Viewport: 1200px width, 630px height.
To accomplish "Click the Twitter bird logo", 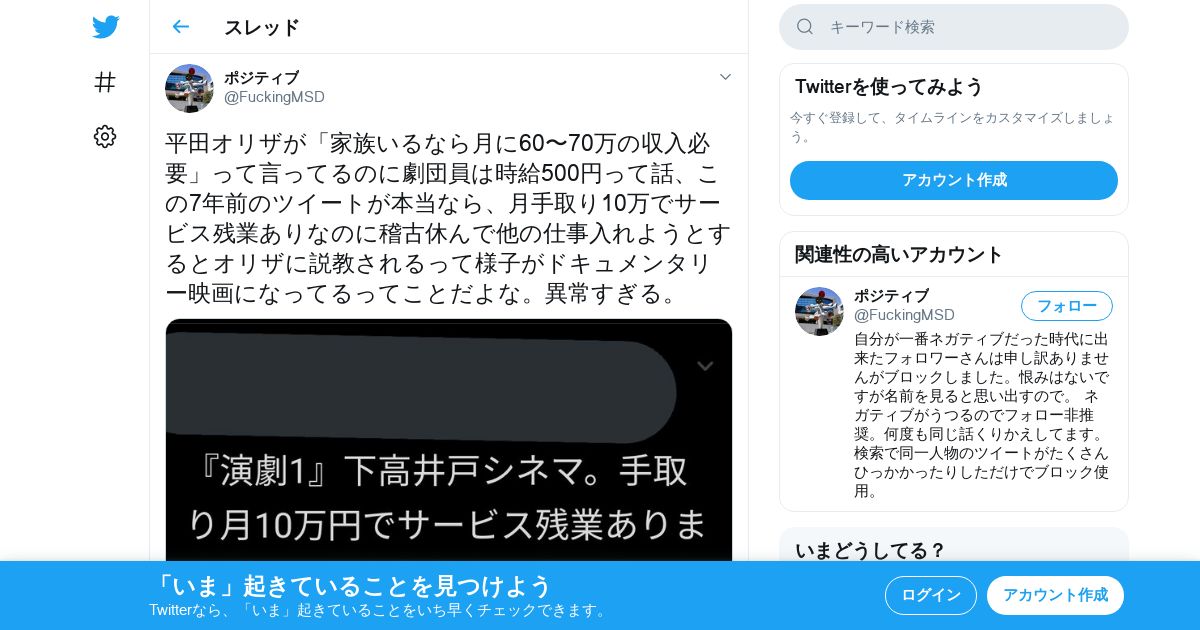I will (x=105, y=27).
